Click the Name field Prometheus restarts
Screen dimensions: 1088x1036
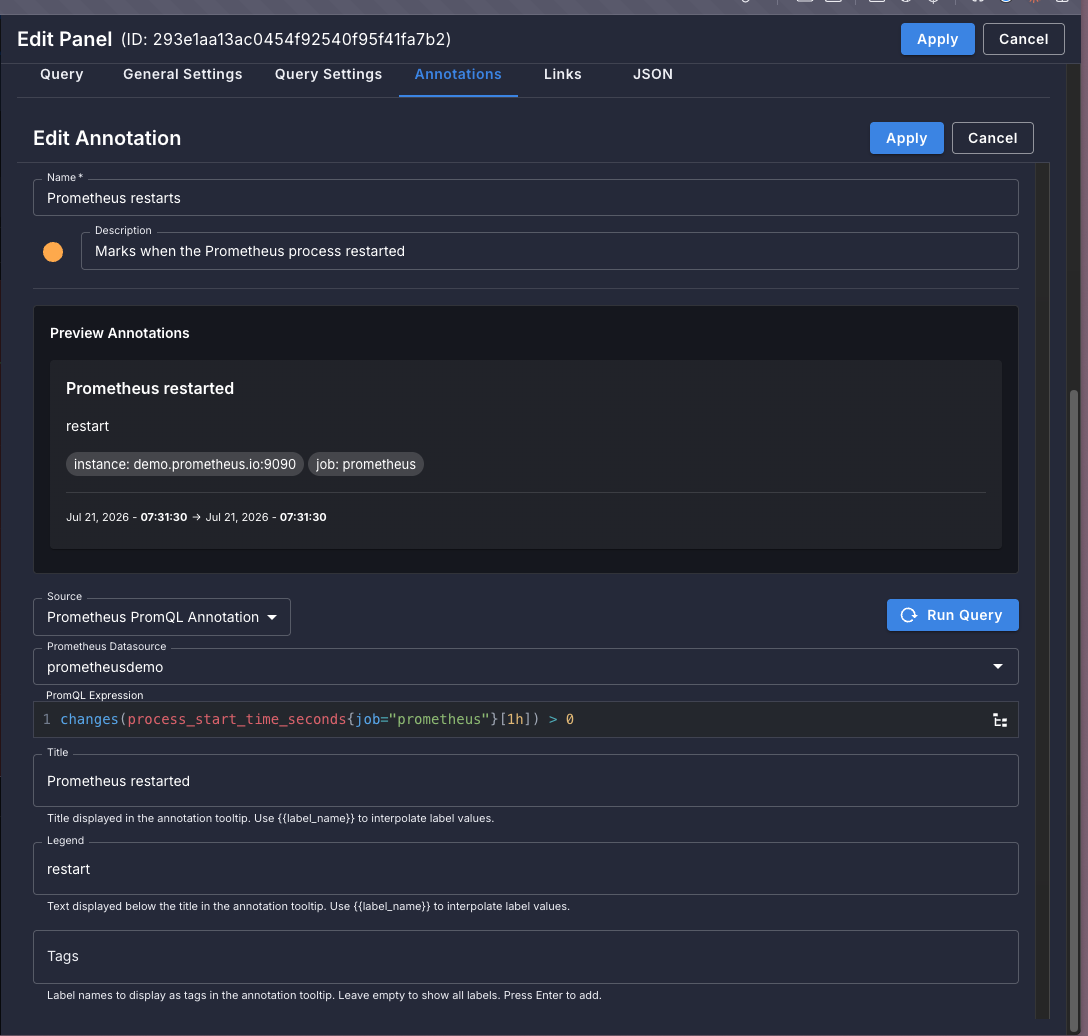coord(525,198)
